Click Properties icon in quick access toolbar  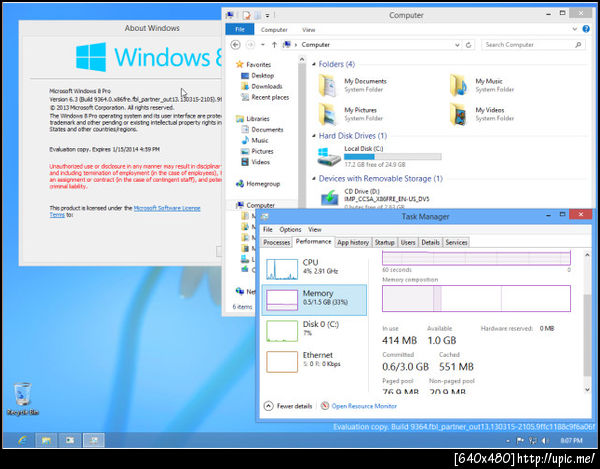[x=247, y=15]
